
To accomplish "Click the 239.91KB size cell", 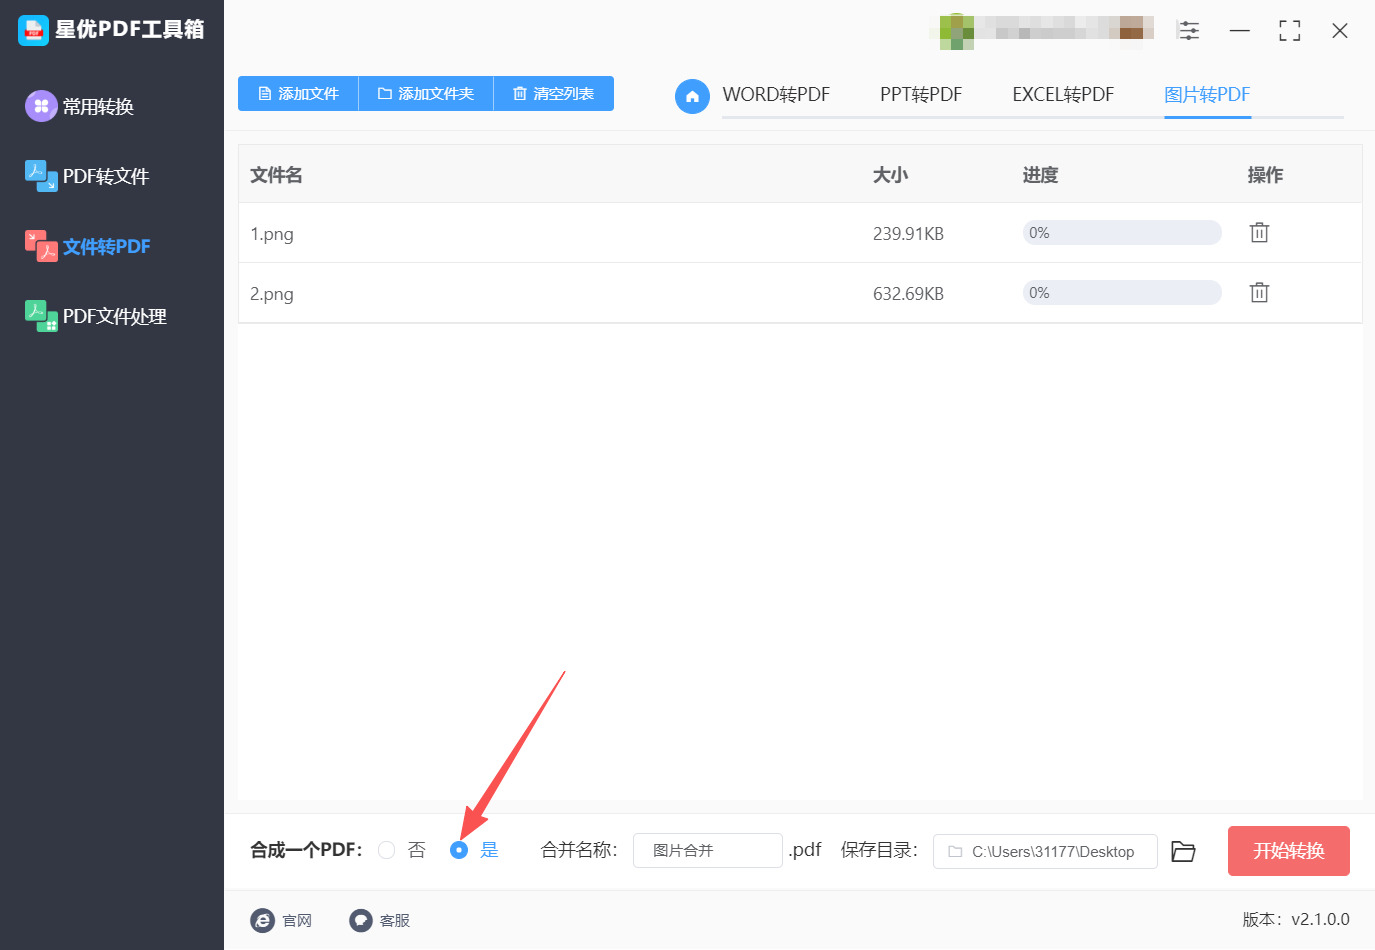I will point(908,234).
